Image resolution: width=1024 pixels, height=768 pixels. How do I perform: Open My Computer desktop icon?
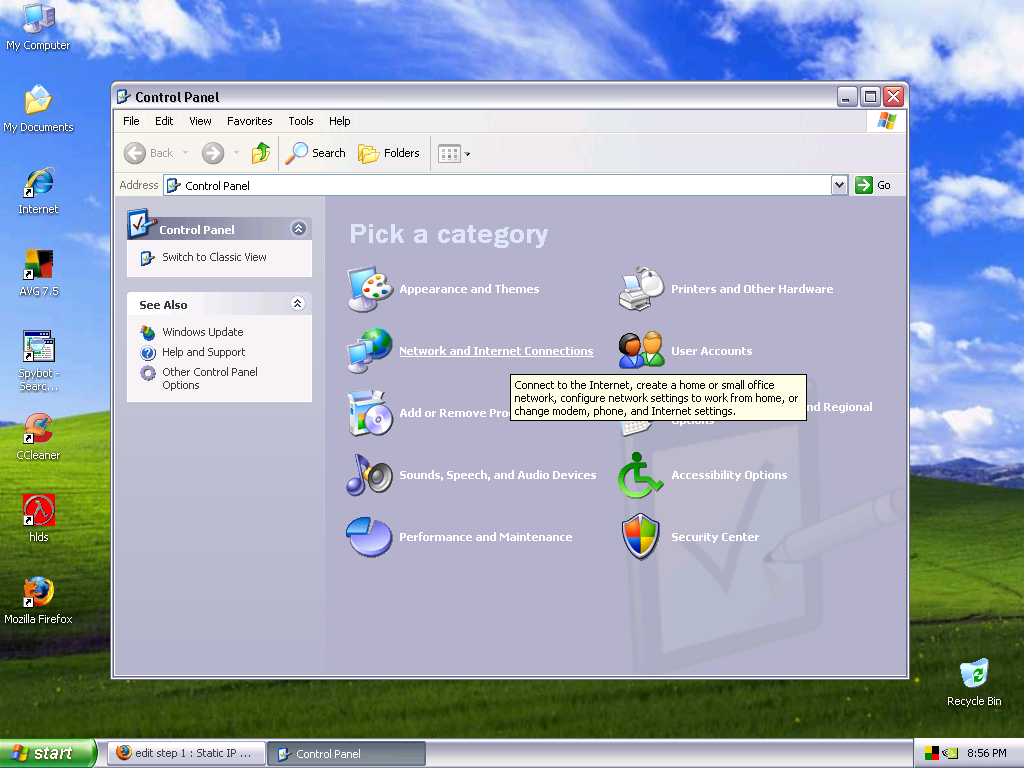click(38, 27)
